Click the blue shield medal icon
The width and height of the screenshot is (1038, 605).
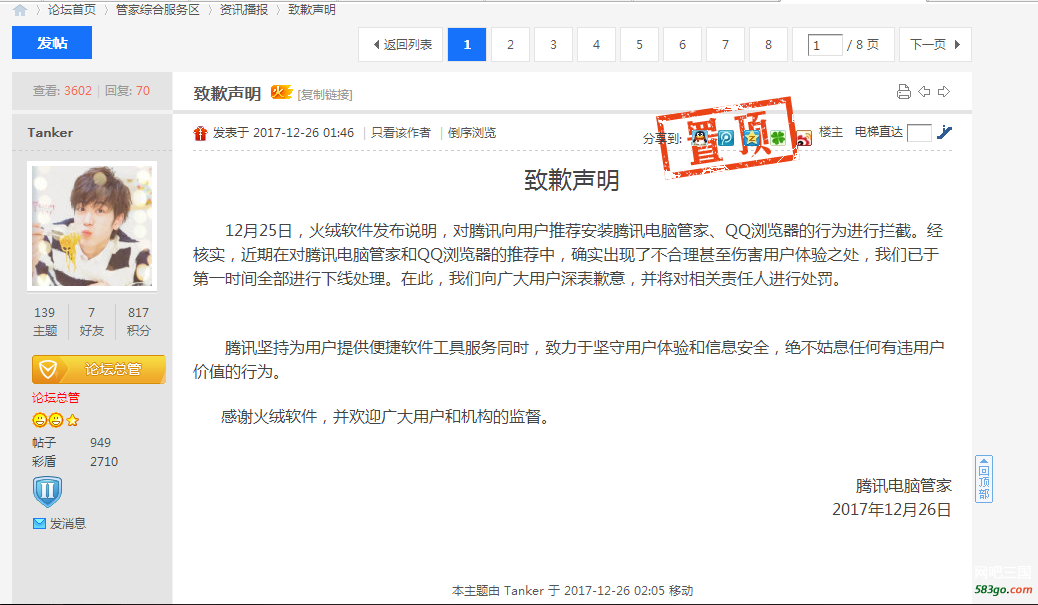(47, 492)
